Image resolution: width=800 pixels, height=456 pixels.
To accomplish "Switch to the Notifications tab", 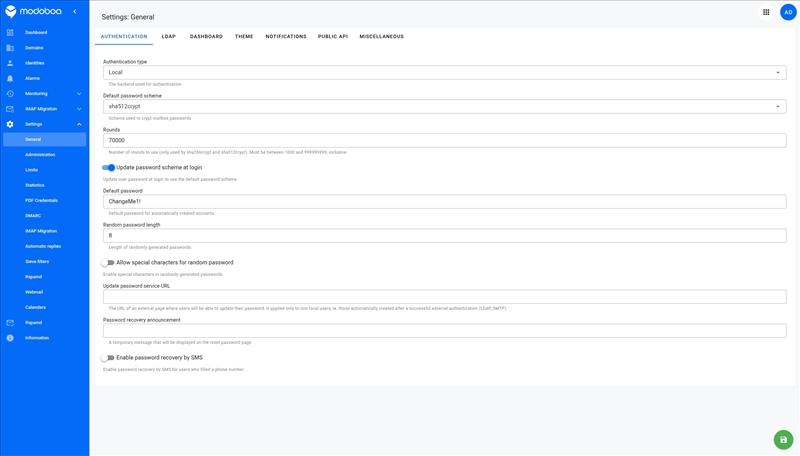I will coord(286,36).
